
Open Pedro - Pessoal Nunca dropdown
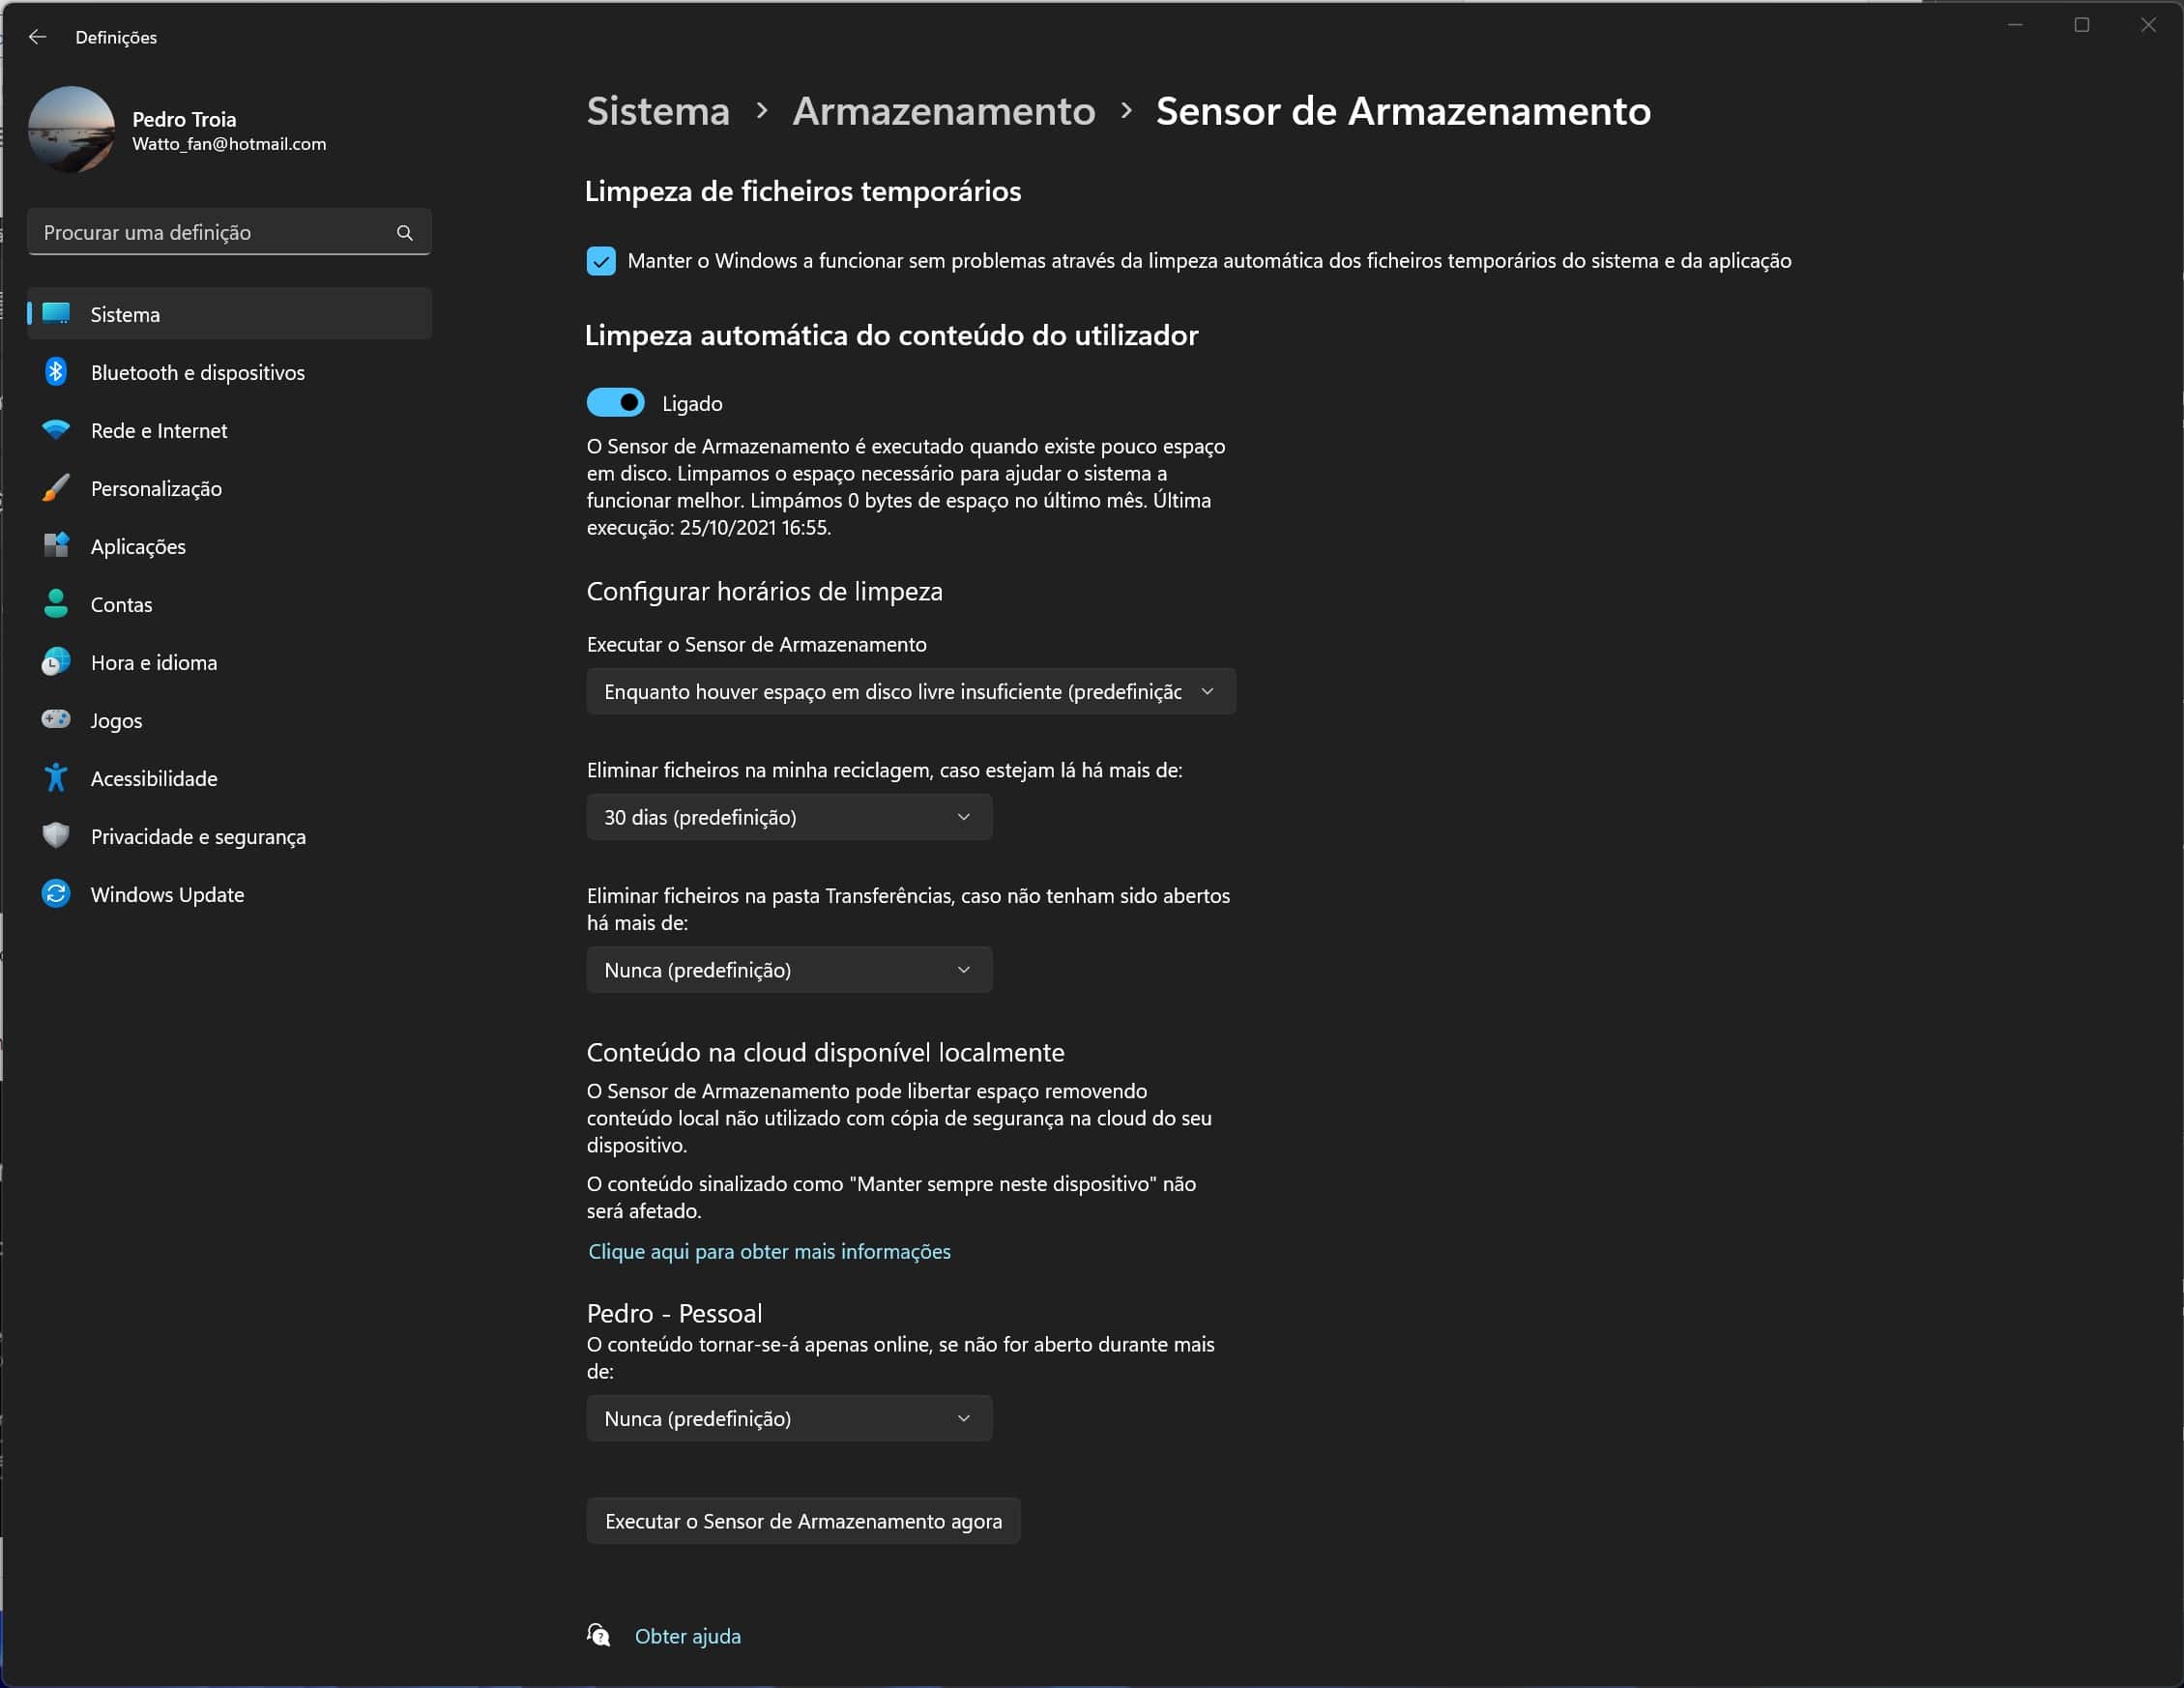788,1418
